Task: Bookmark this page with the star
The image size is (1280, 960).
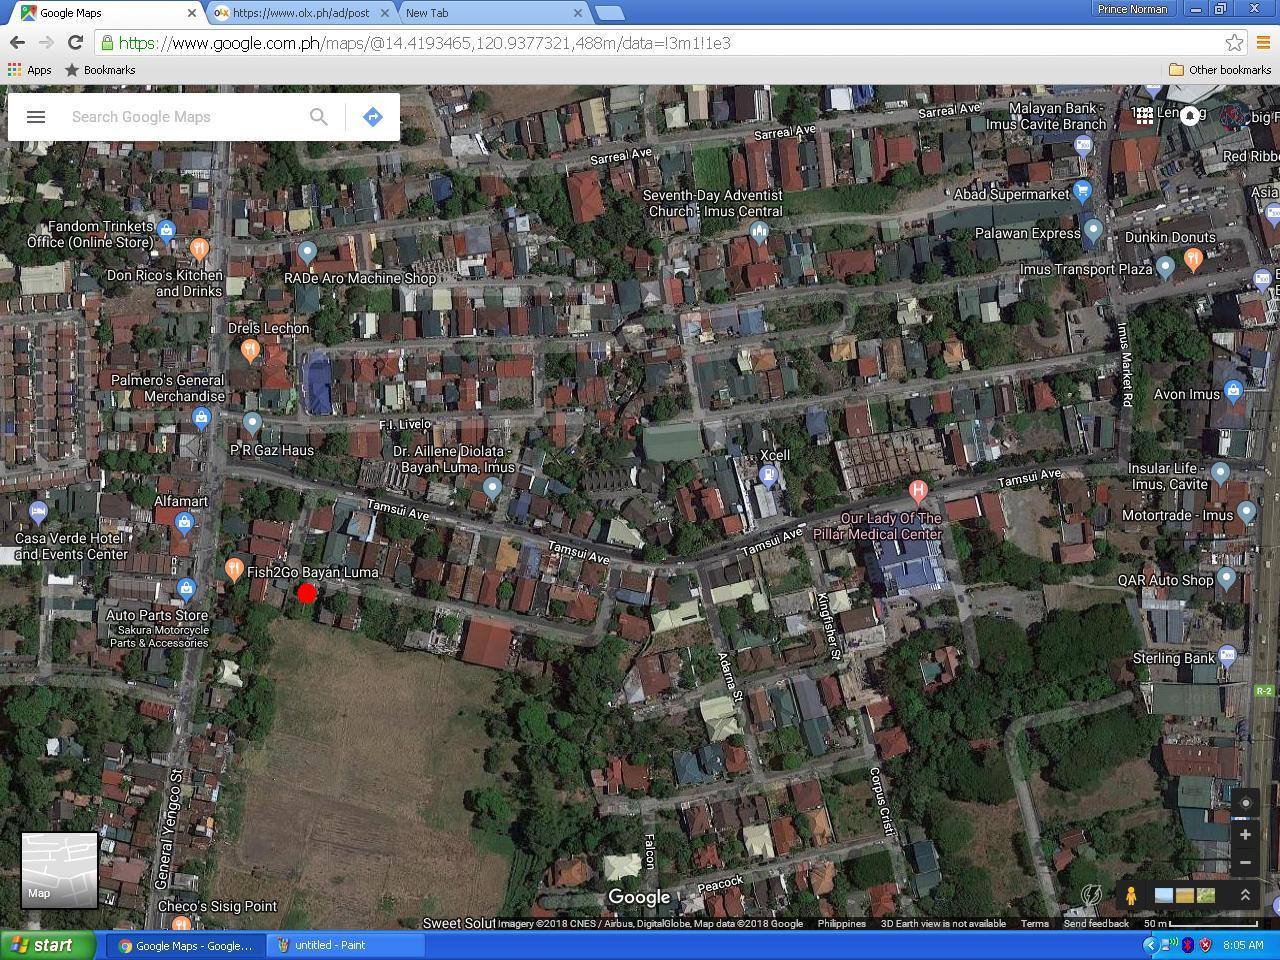Action: coord(1234,43)
